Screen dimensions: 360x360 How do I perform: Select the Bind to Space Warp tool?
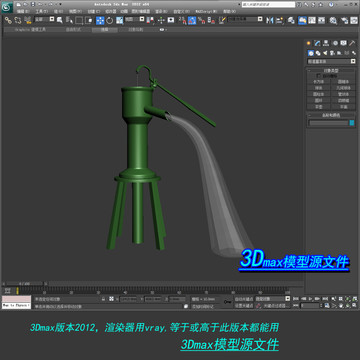pyautogui.click(x=28, y=20)
